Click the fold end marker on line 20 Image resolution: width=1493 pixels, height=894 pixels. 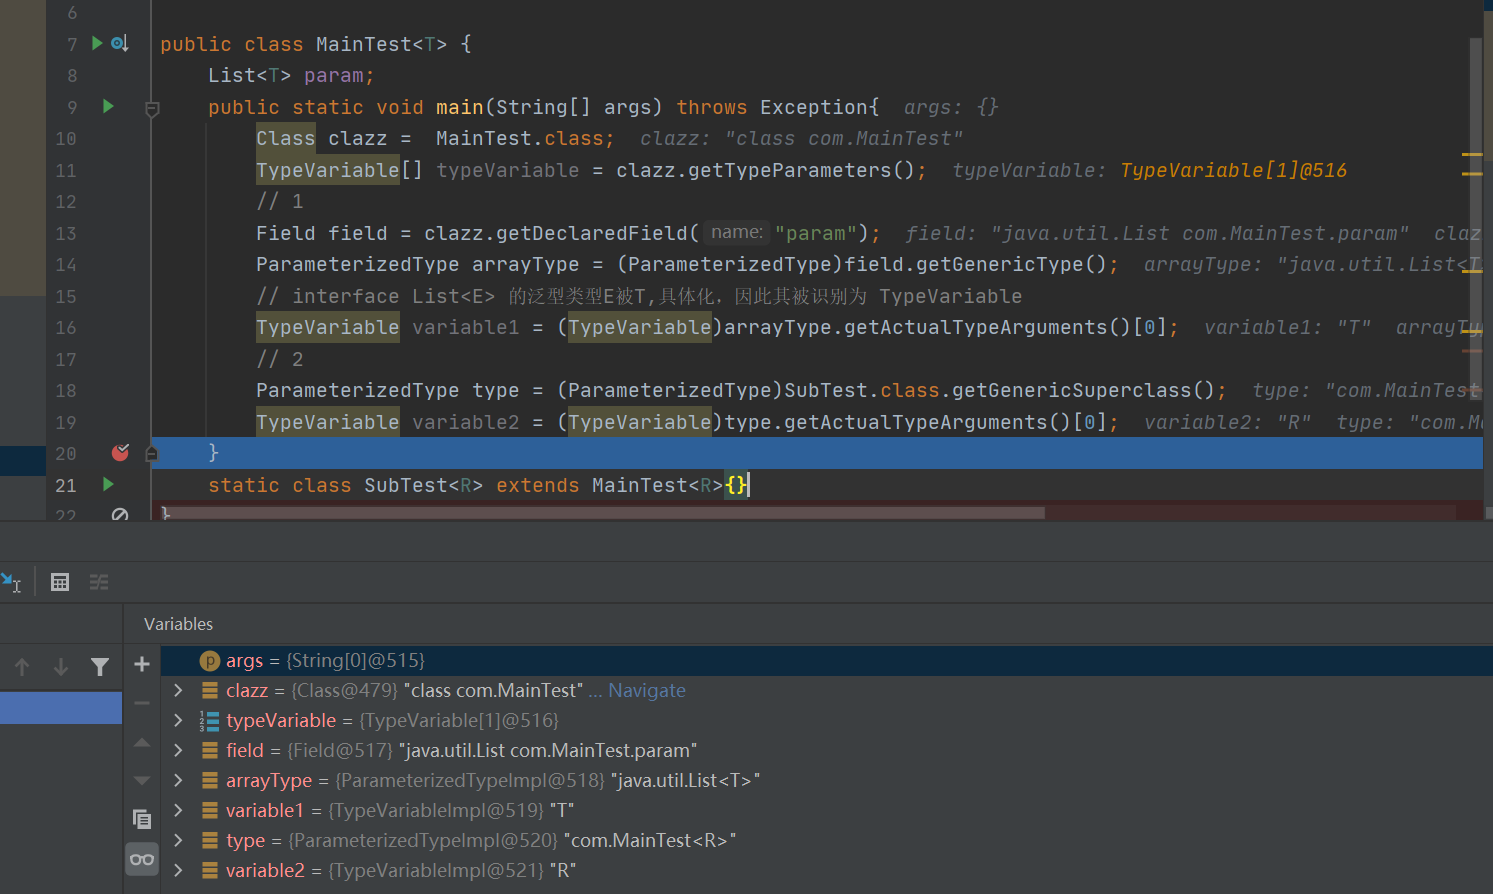click(x=152, y=453)
